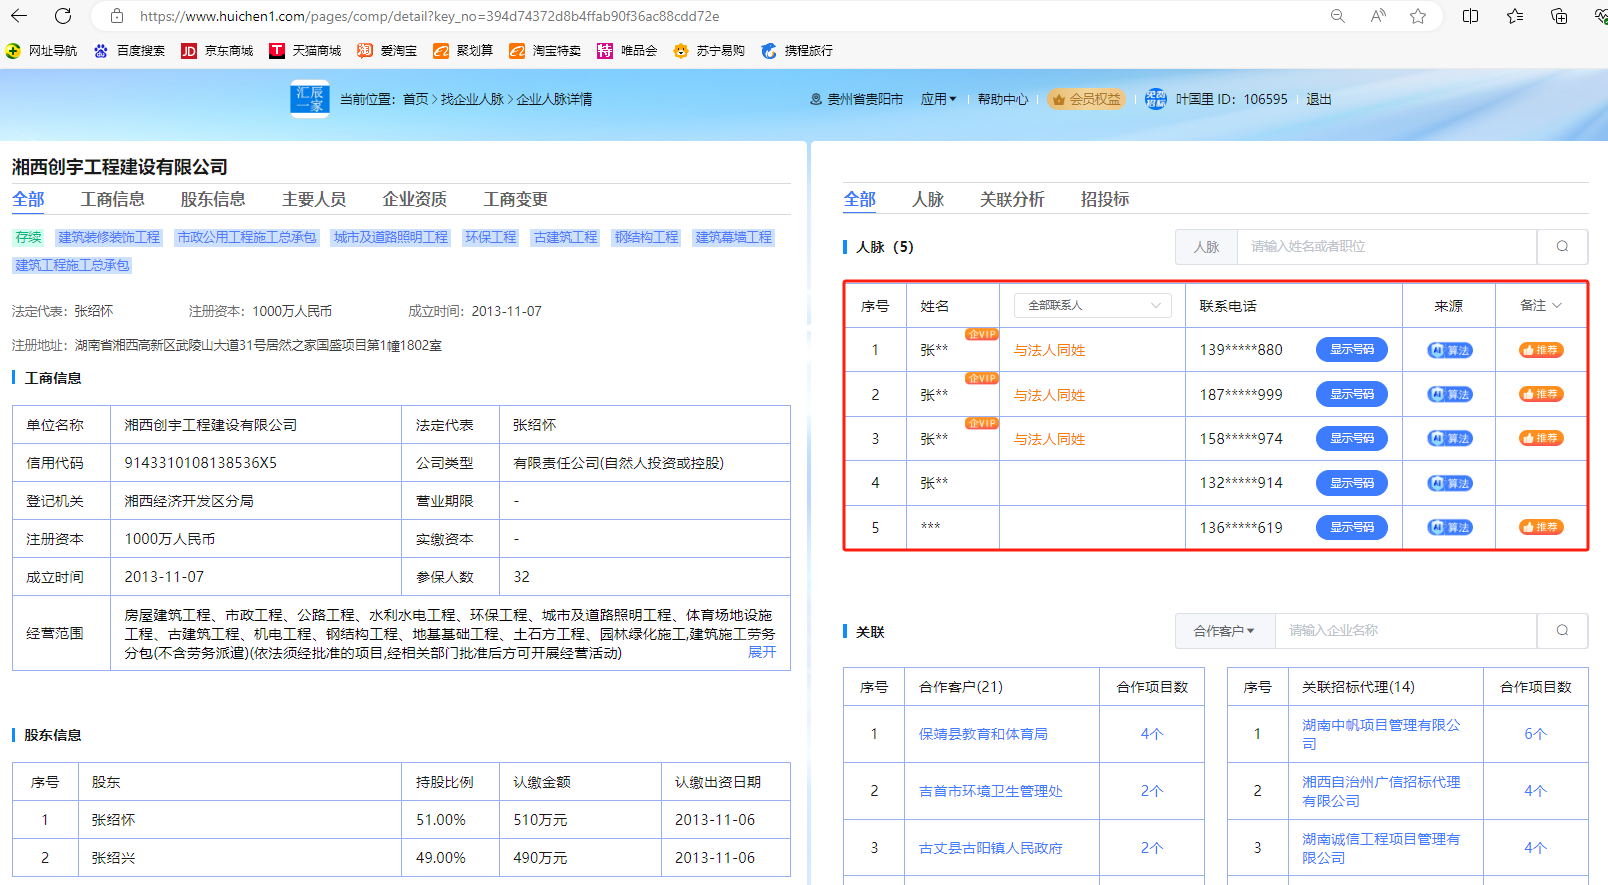
Task: Show number for 187*****999
Action: coord(1352,394)
